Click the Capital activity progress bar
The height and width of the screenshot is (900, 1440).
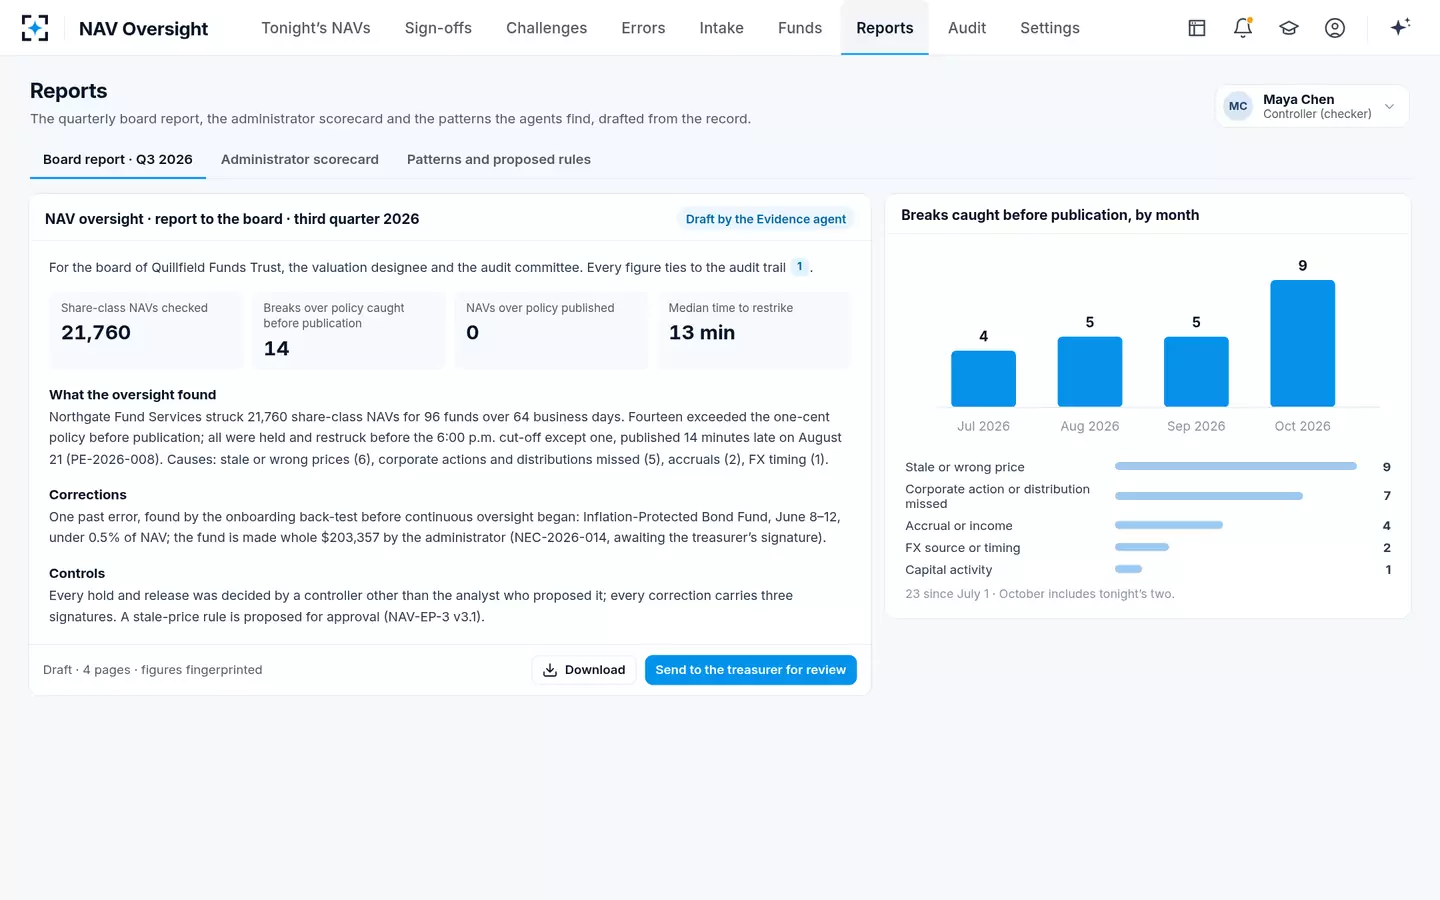[x=1129, y=569]
